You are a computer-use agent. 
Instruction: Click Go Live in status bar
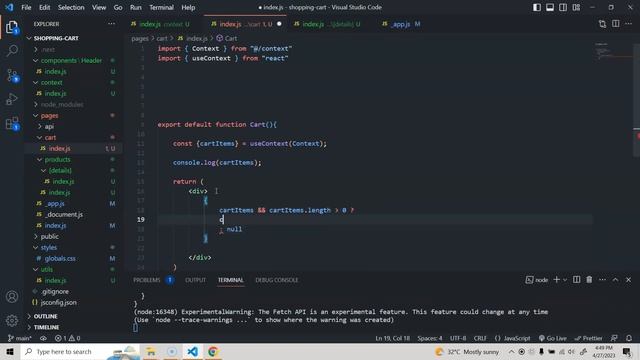click(552, 338)
